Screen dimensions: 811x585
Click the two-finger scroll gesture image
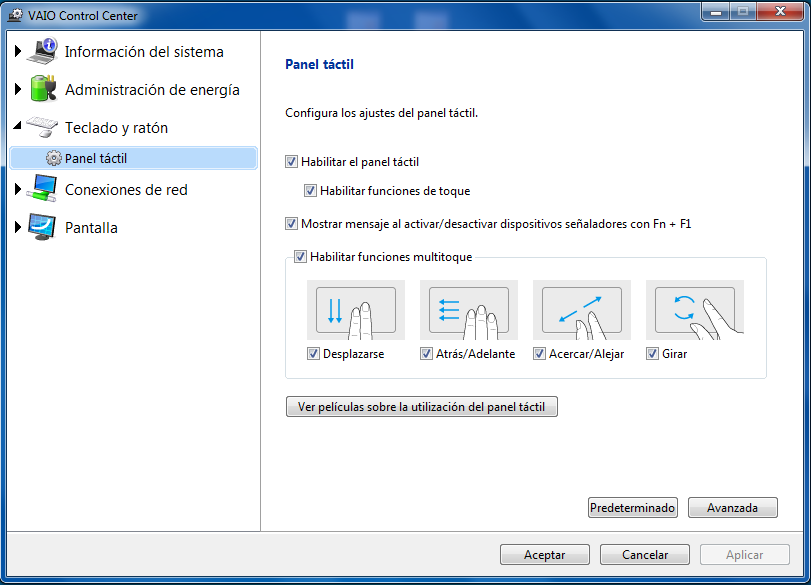click(x=355, y=310)
